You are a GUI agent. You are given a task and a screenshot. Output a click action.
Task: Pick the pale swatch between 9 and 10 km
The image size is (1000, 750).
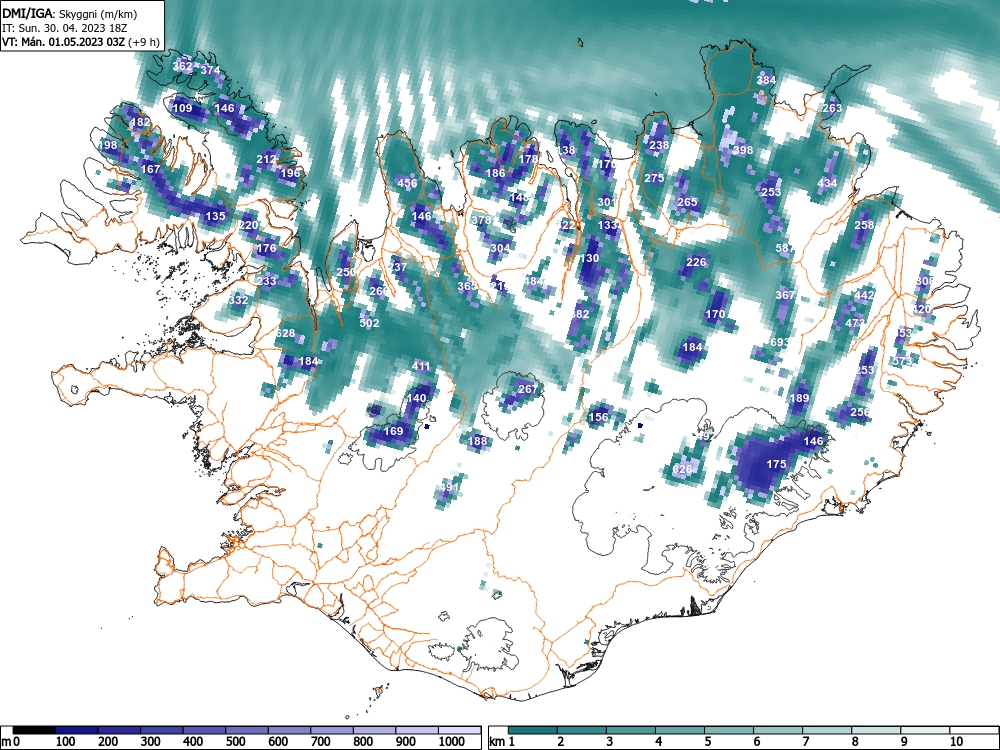coord(925,730)
